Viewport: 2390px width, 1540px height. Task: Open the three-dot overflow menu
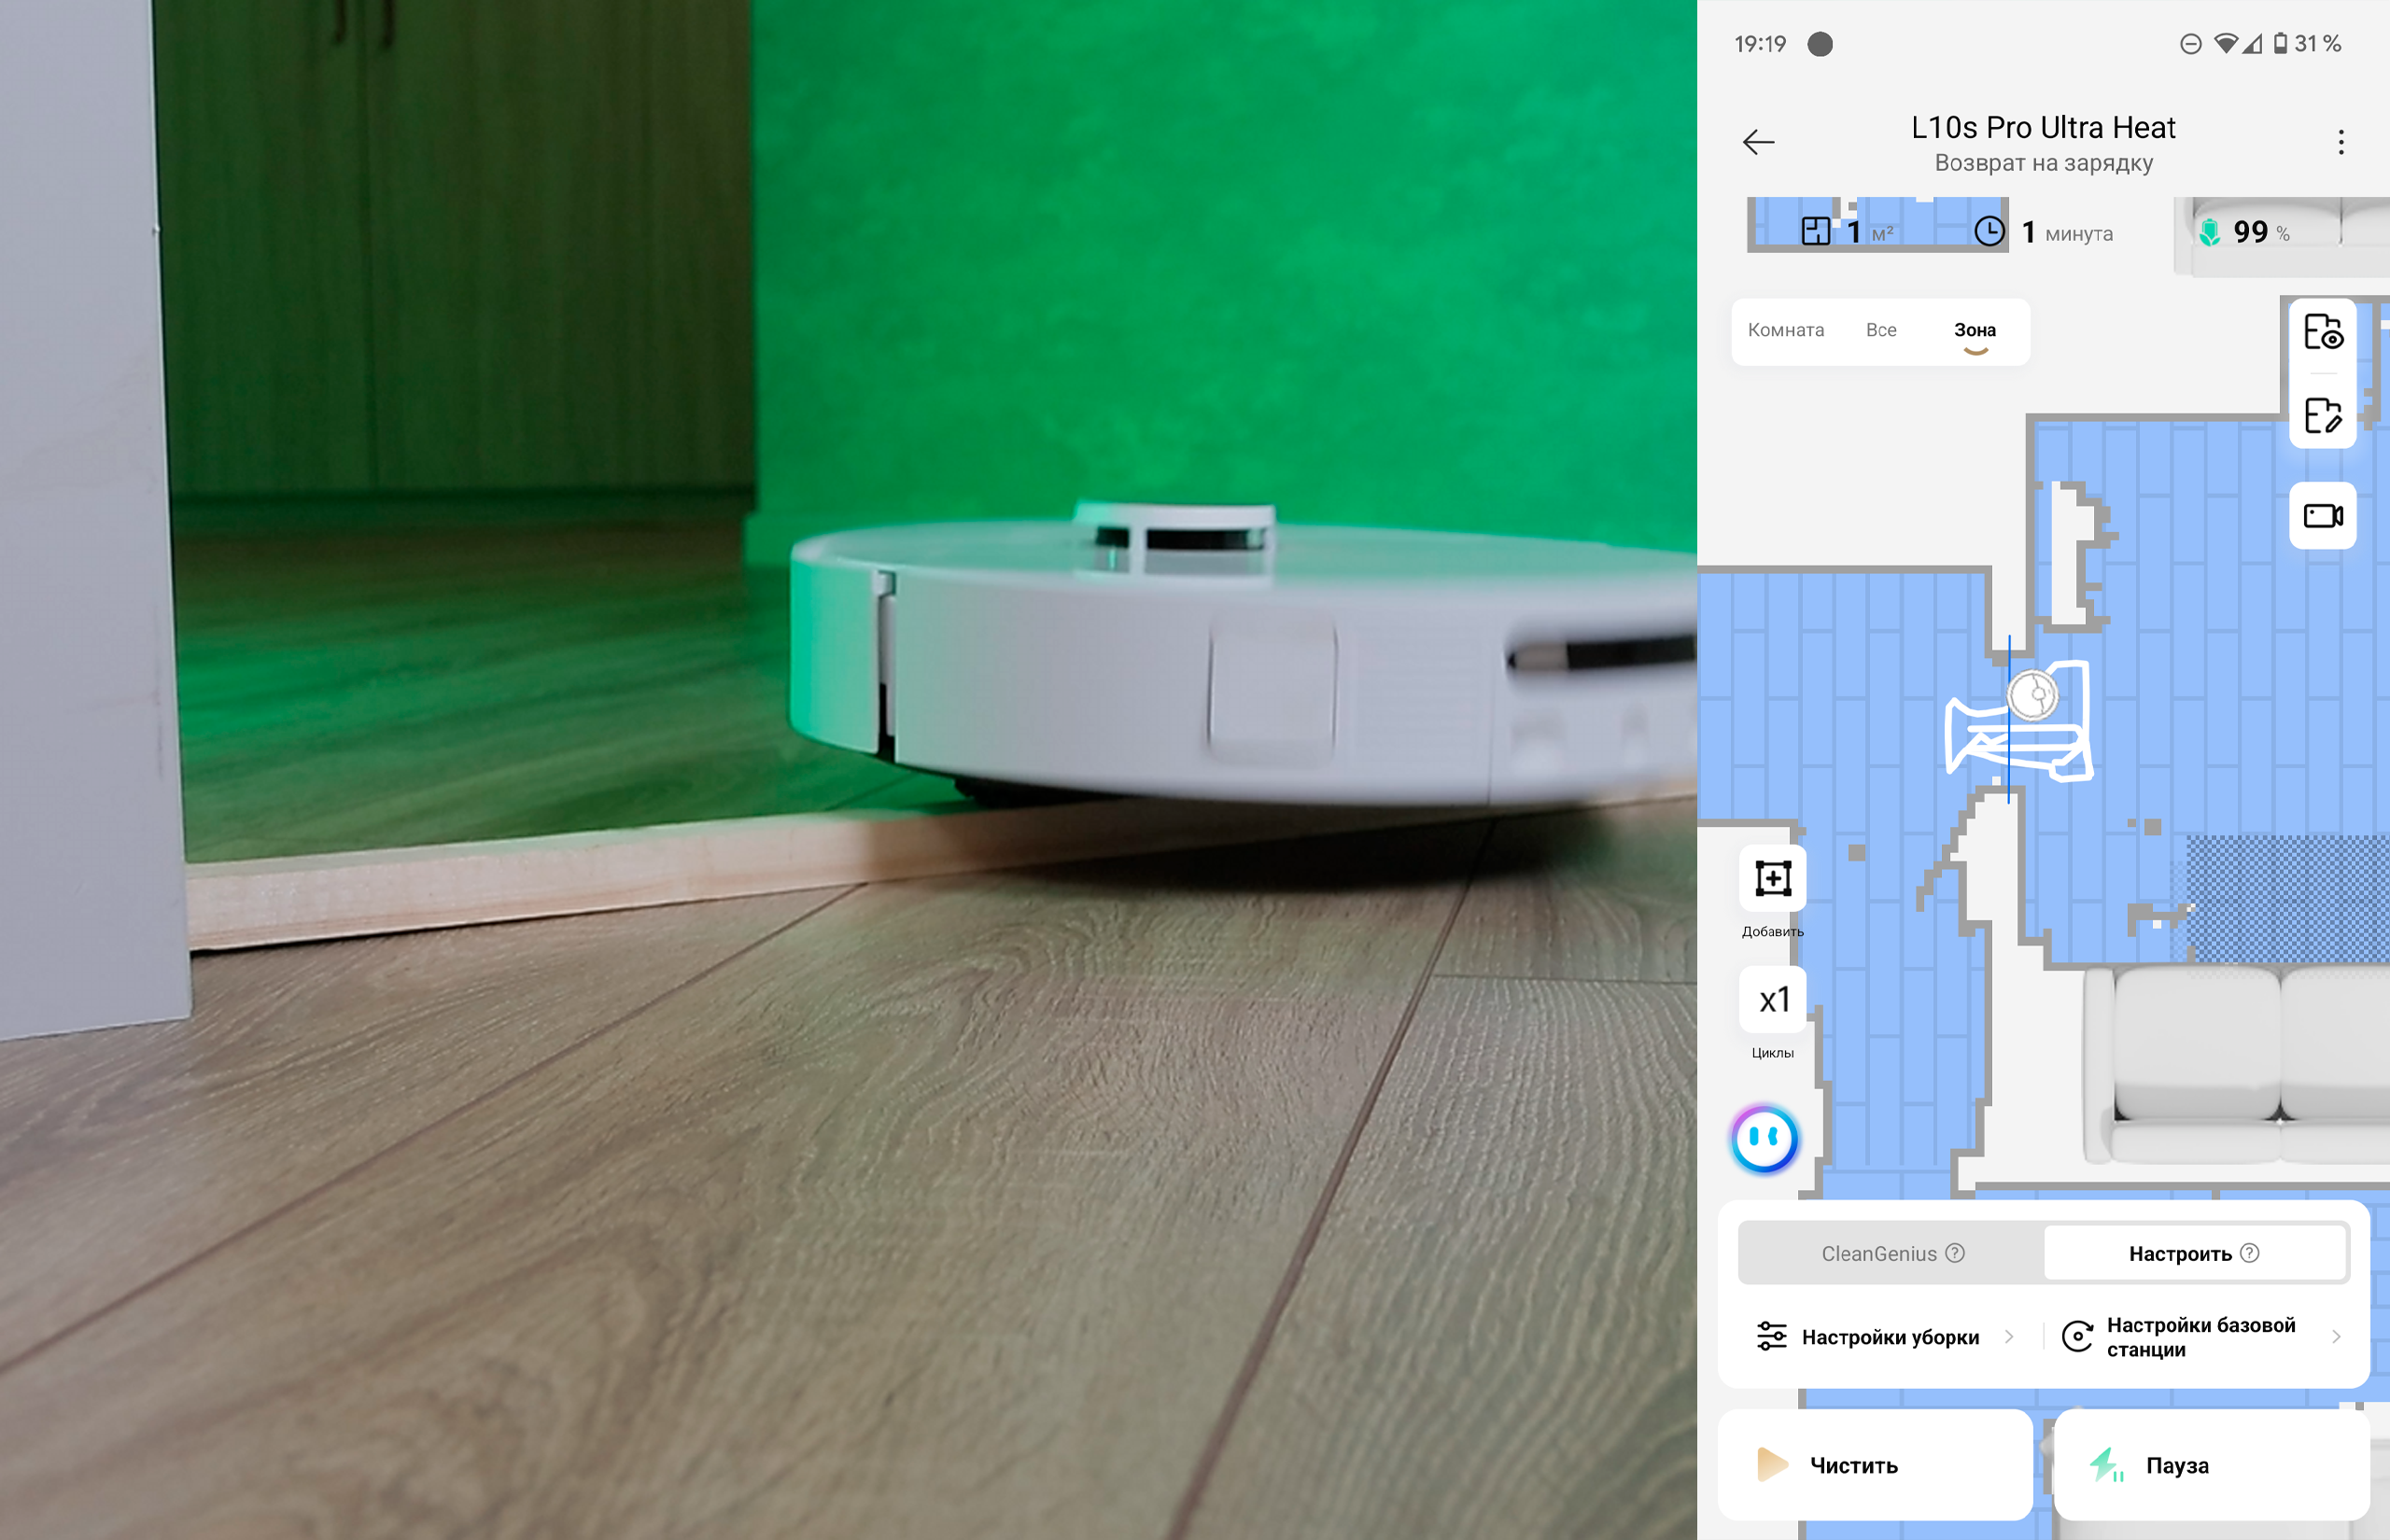click(x=2340, y=142)
